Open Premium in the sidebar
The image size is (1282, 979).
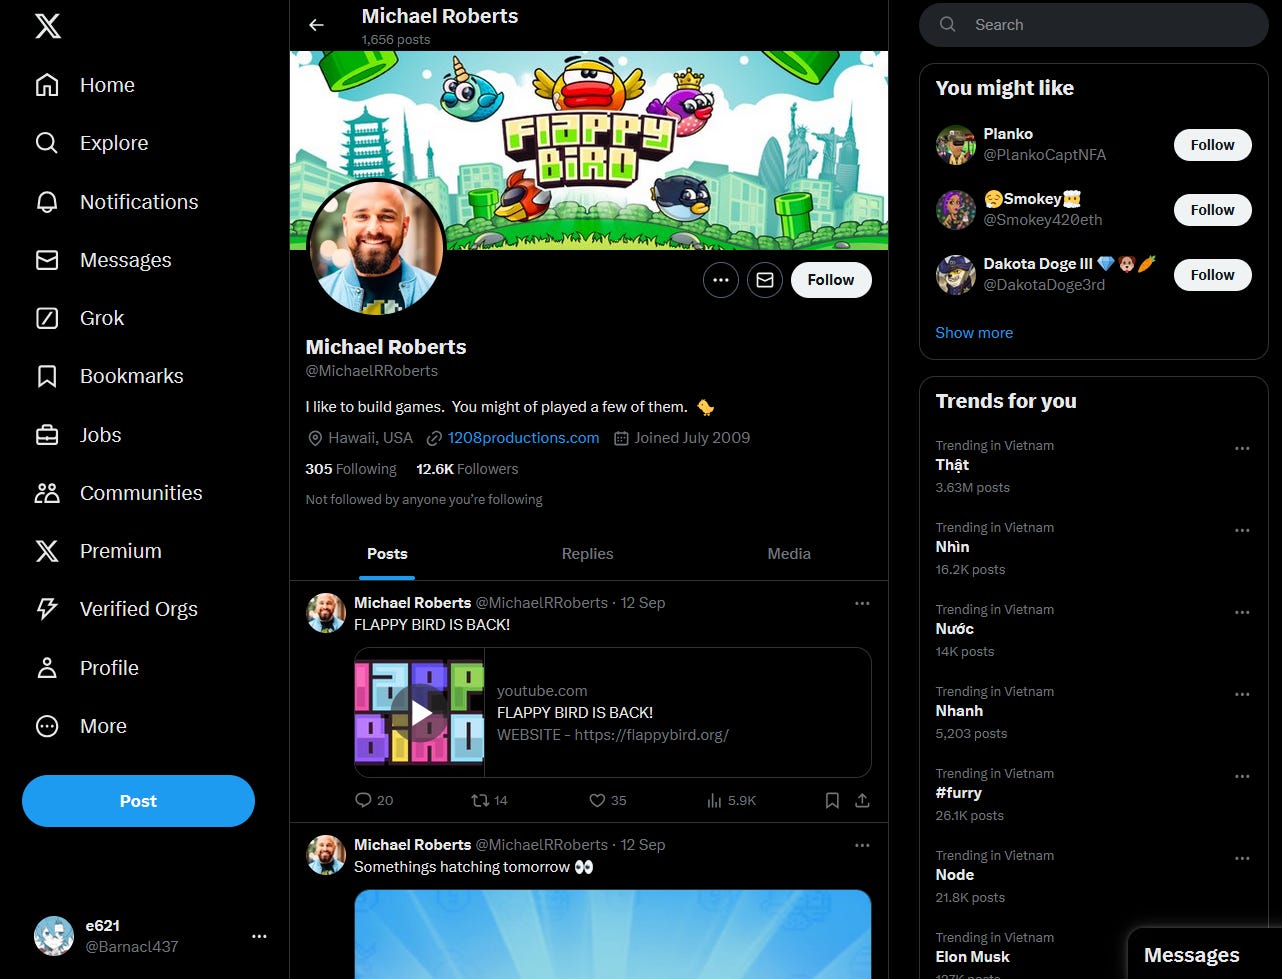(98, 551)
